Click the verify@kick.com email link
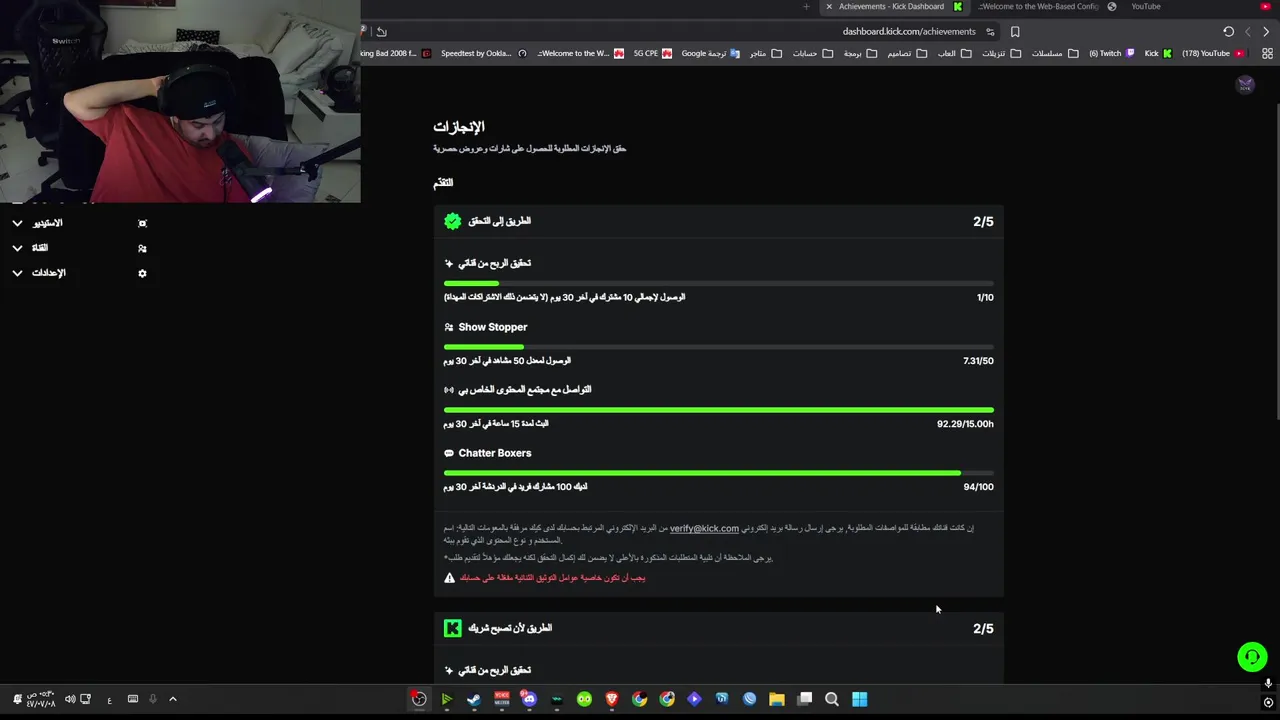 (x=704, y=528)
